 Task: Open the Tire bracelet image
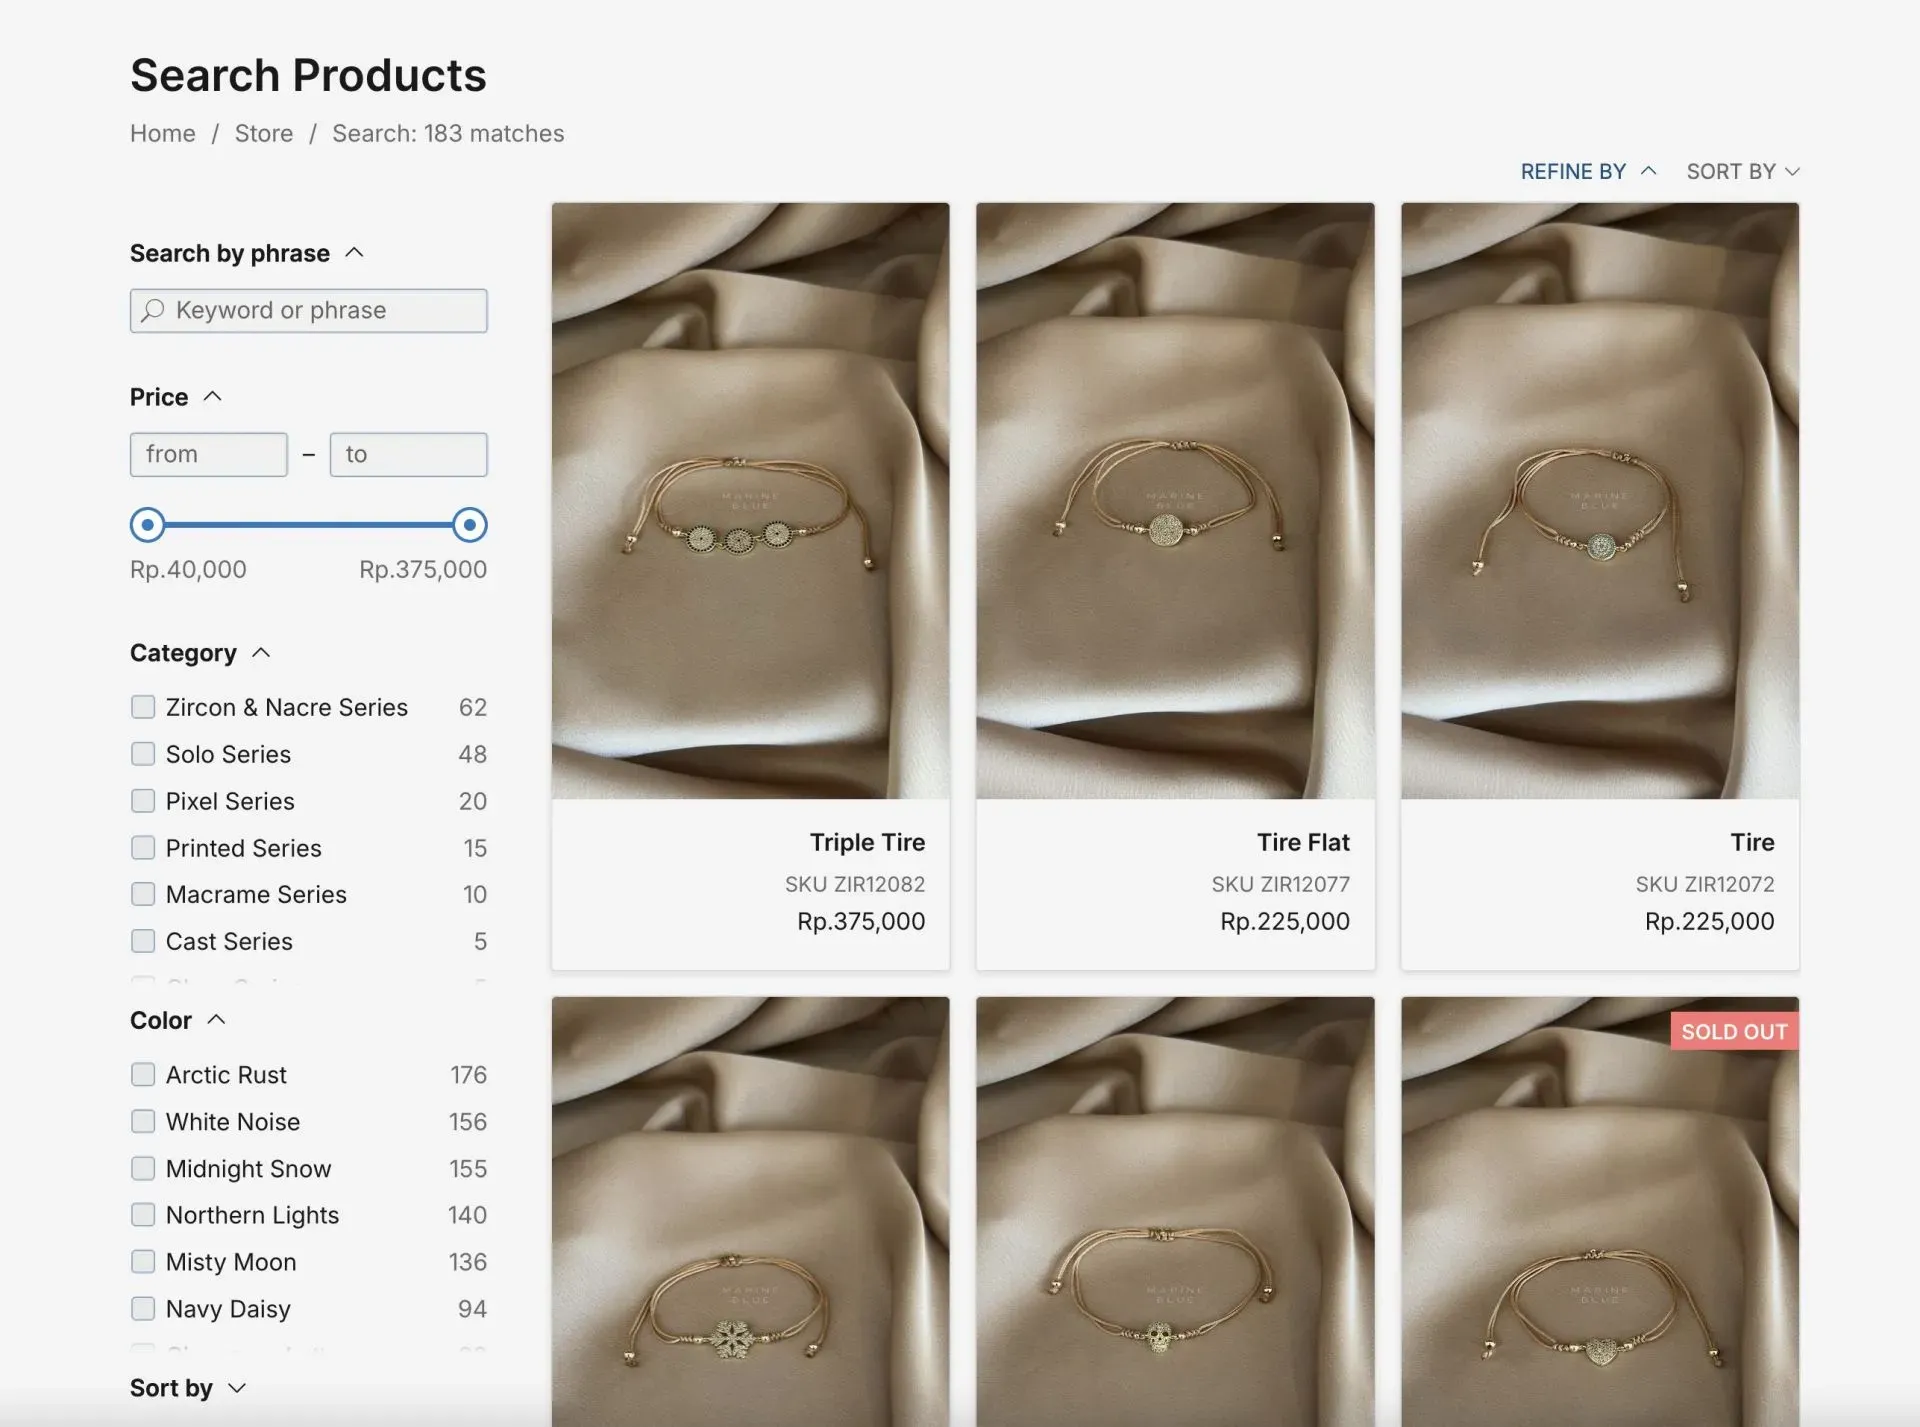1600,501
